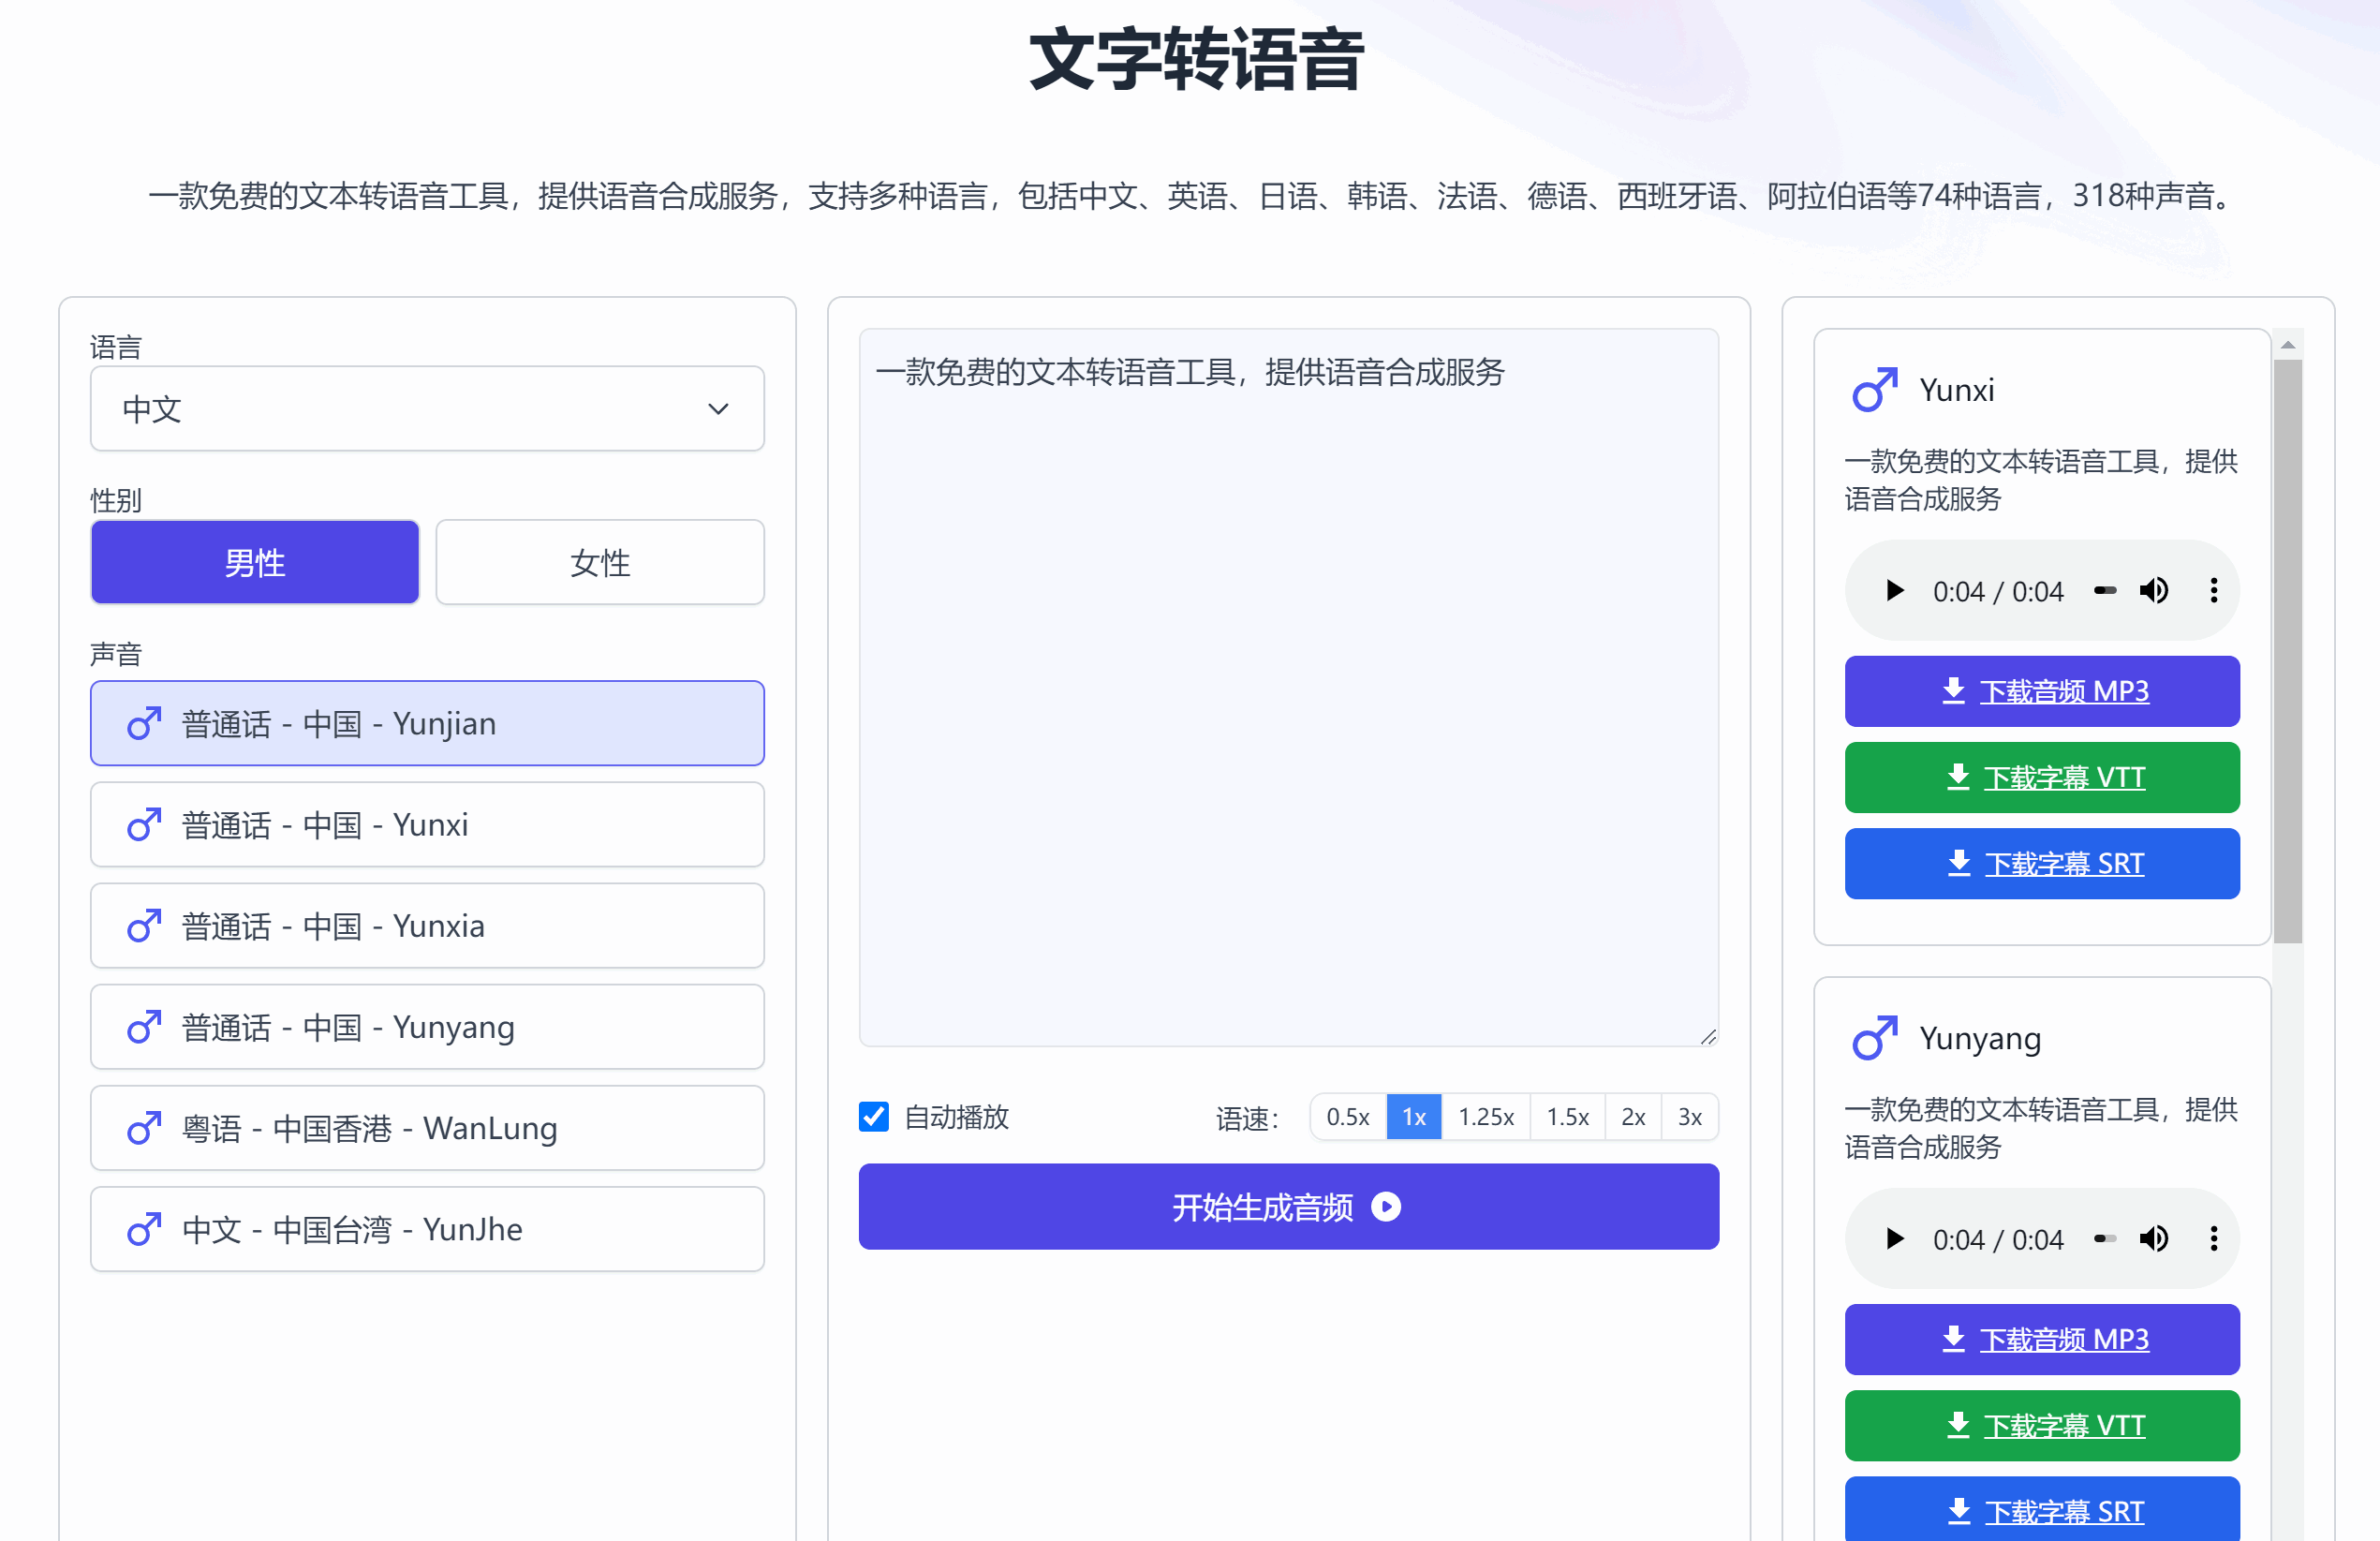Screen dimensions: 2380x1541
Task: Toggle the 自动播放 checkbox
Action: (x=874, y=1116)
